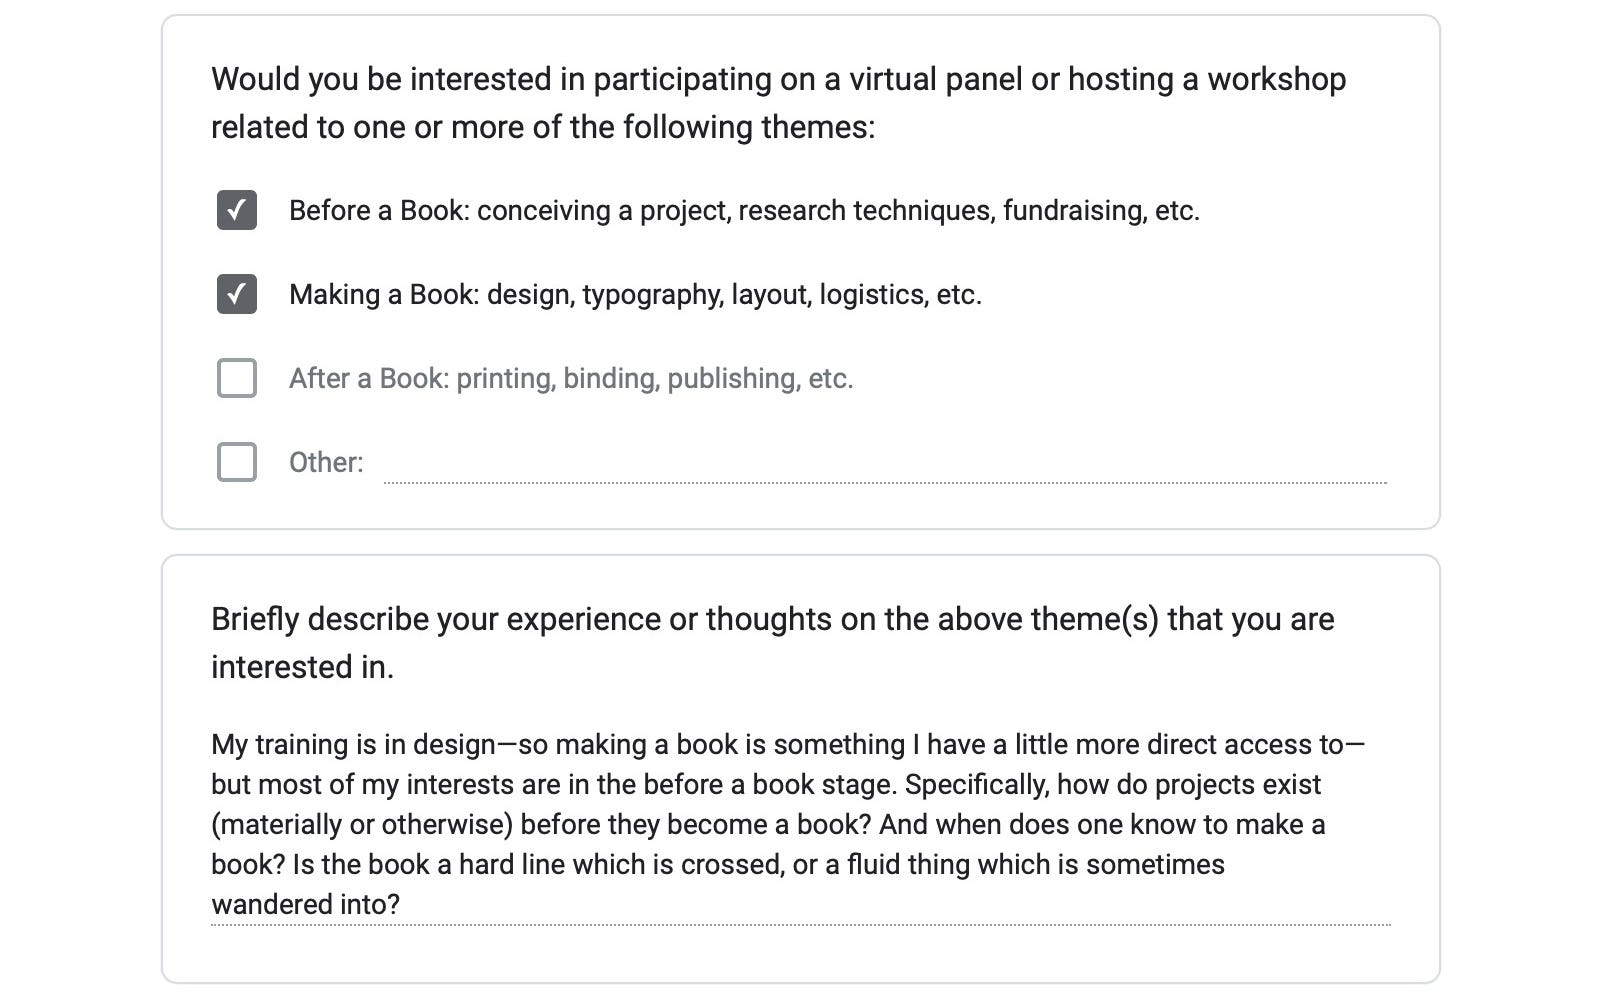Tick the empty Other checkbox
This screenshot has width=1600, height=1000.
[237, 462]
